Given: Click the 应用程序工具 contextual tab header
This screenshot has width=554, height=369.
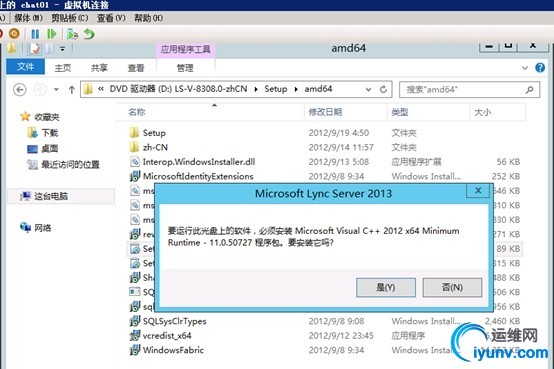Looking at the screenshot, I should click(185, 49).
